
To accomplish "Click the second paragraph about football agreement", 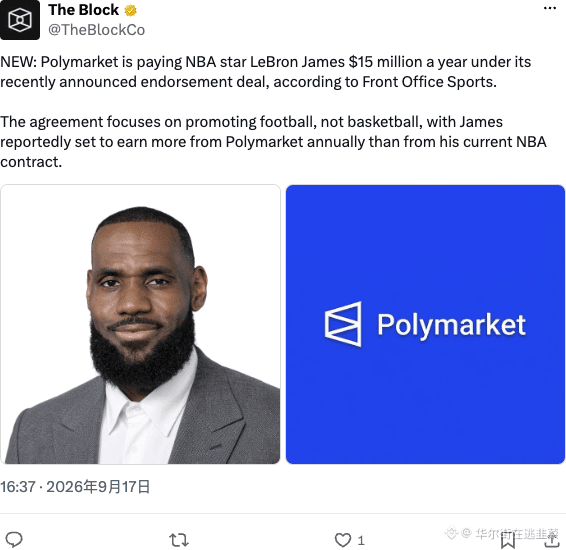I will [x=273, y=142].
